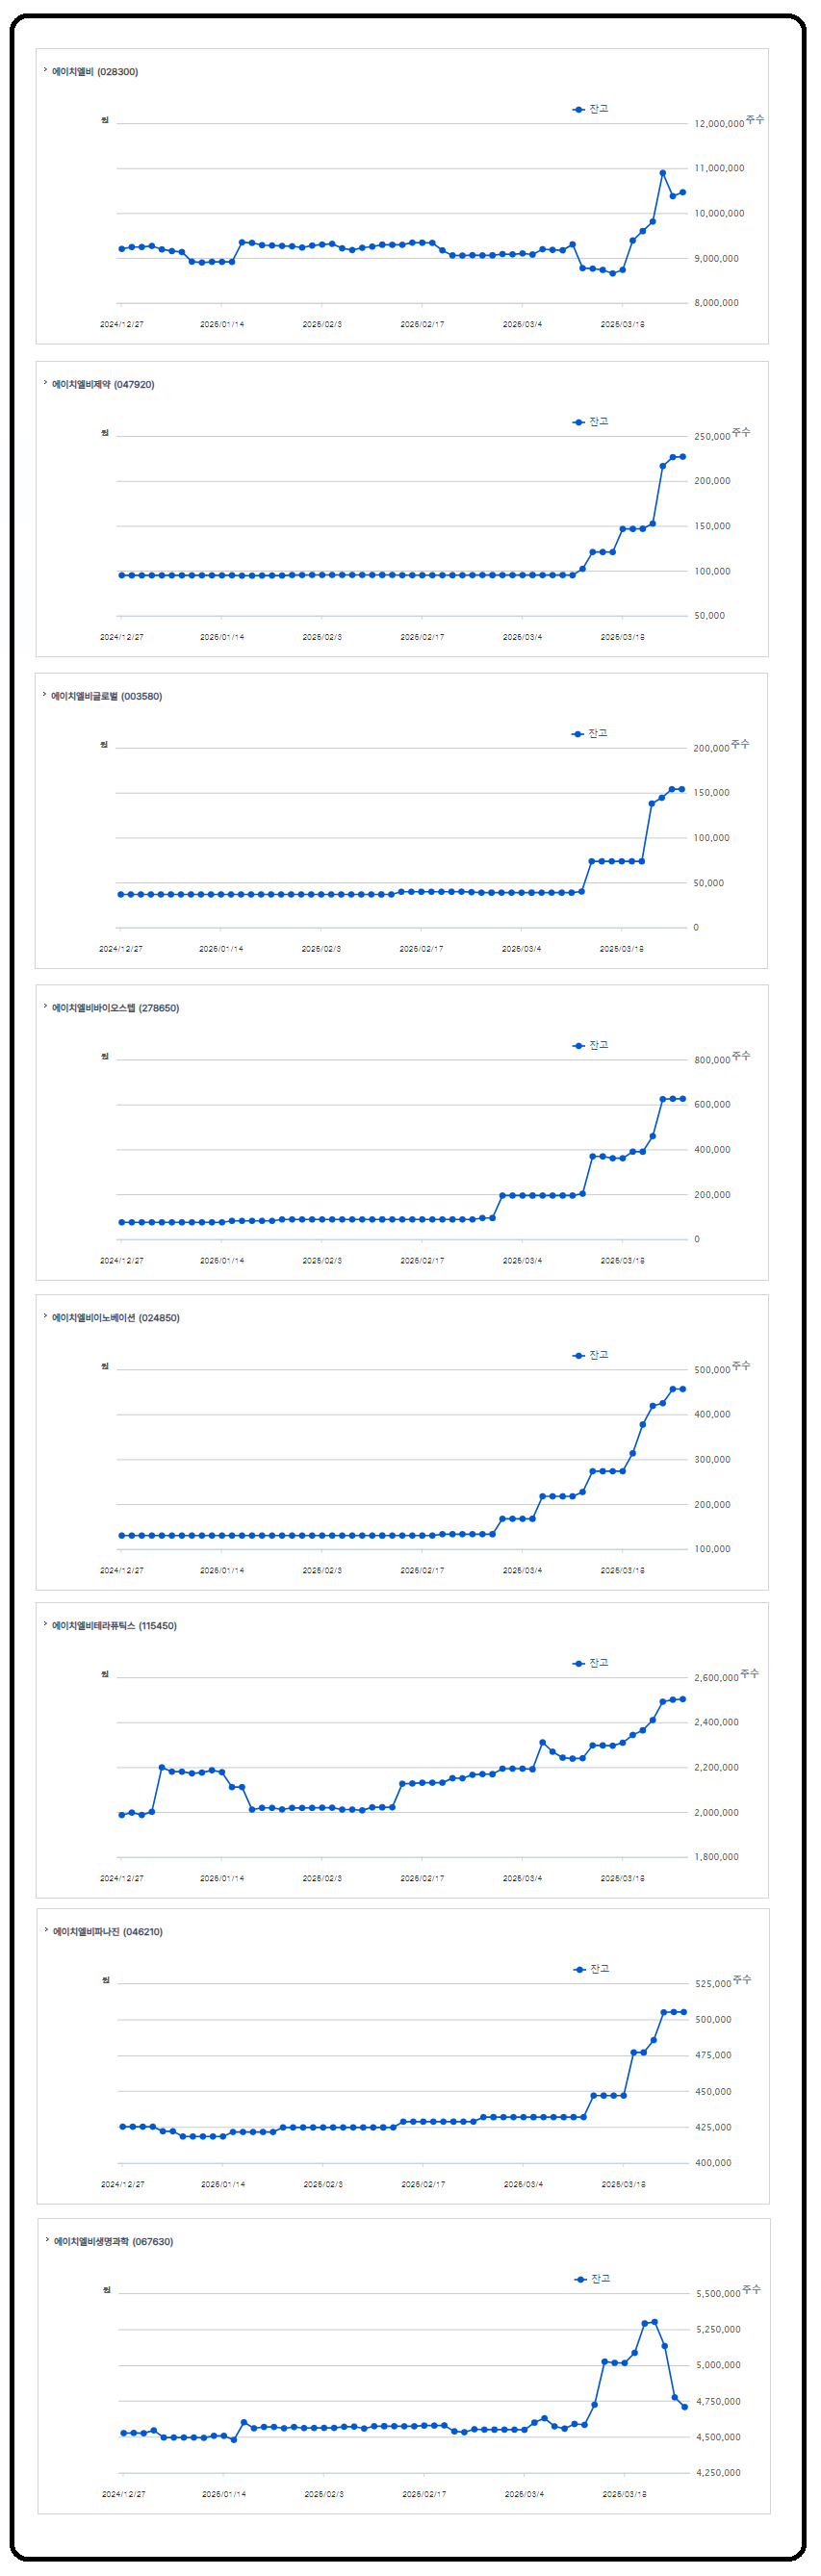
Task: Toggle the 잔고 legend in 에이치엘비 (028300) chart
Action: (x=591, y=109)
